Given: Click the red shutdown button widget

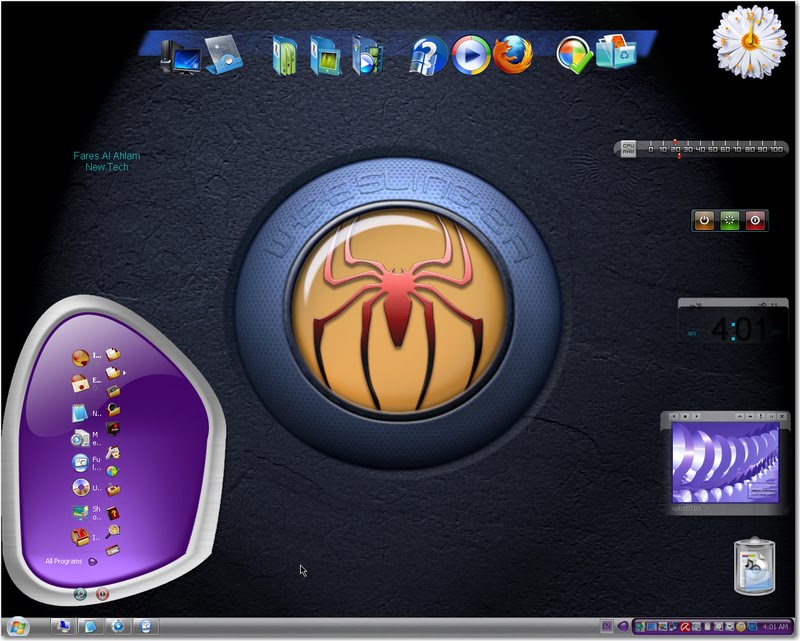Looking at the screenshot, I should pyautogui.click(x=755, y=220).
